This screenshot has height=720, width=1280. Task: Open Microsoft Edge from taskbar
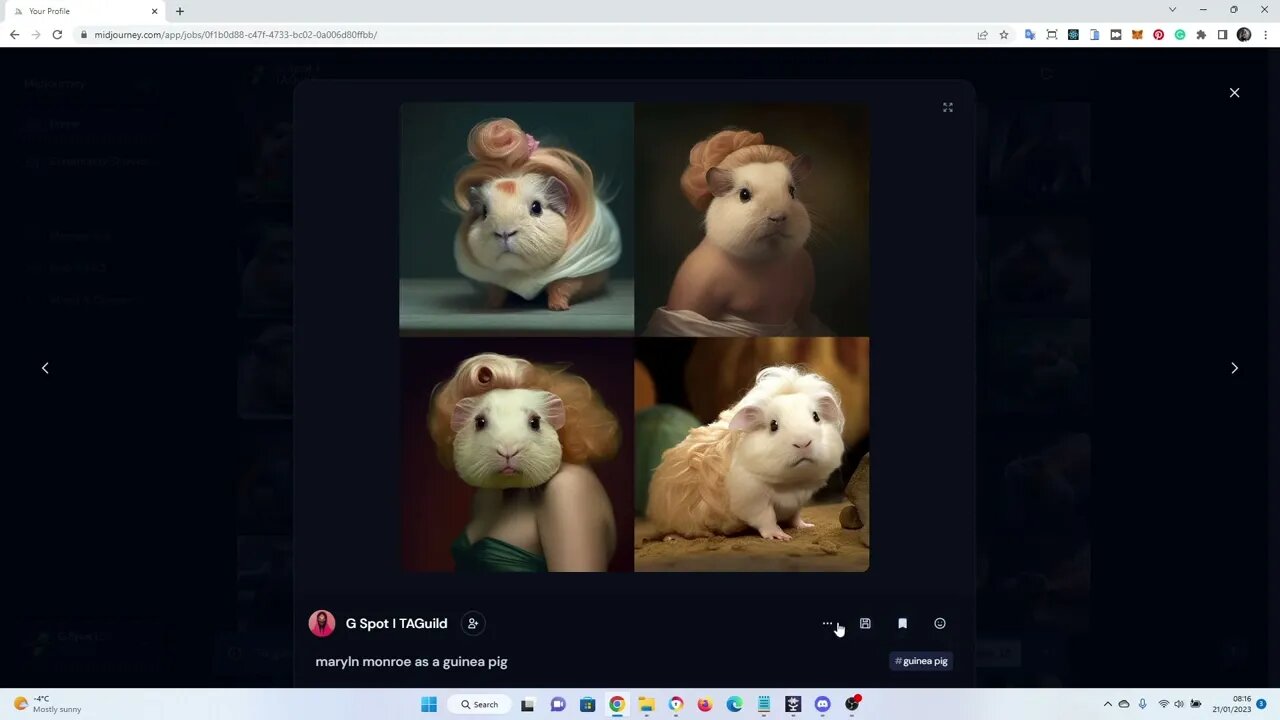[734, 704]
